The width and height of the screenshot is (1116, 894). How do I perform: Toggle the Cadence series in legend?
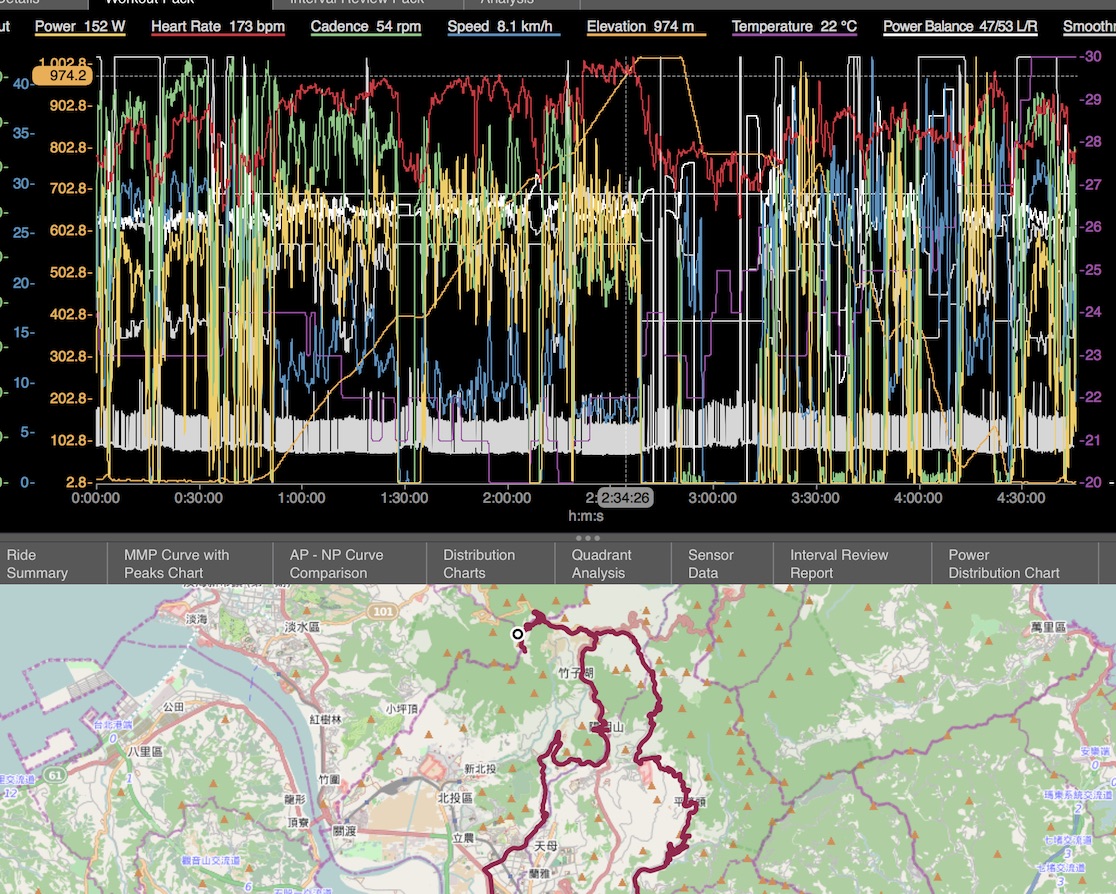(365, 27)
